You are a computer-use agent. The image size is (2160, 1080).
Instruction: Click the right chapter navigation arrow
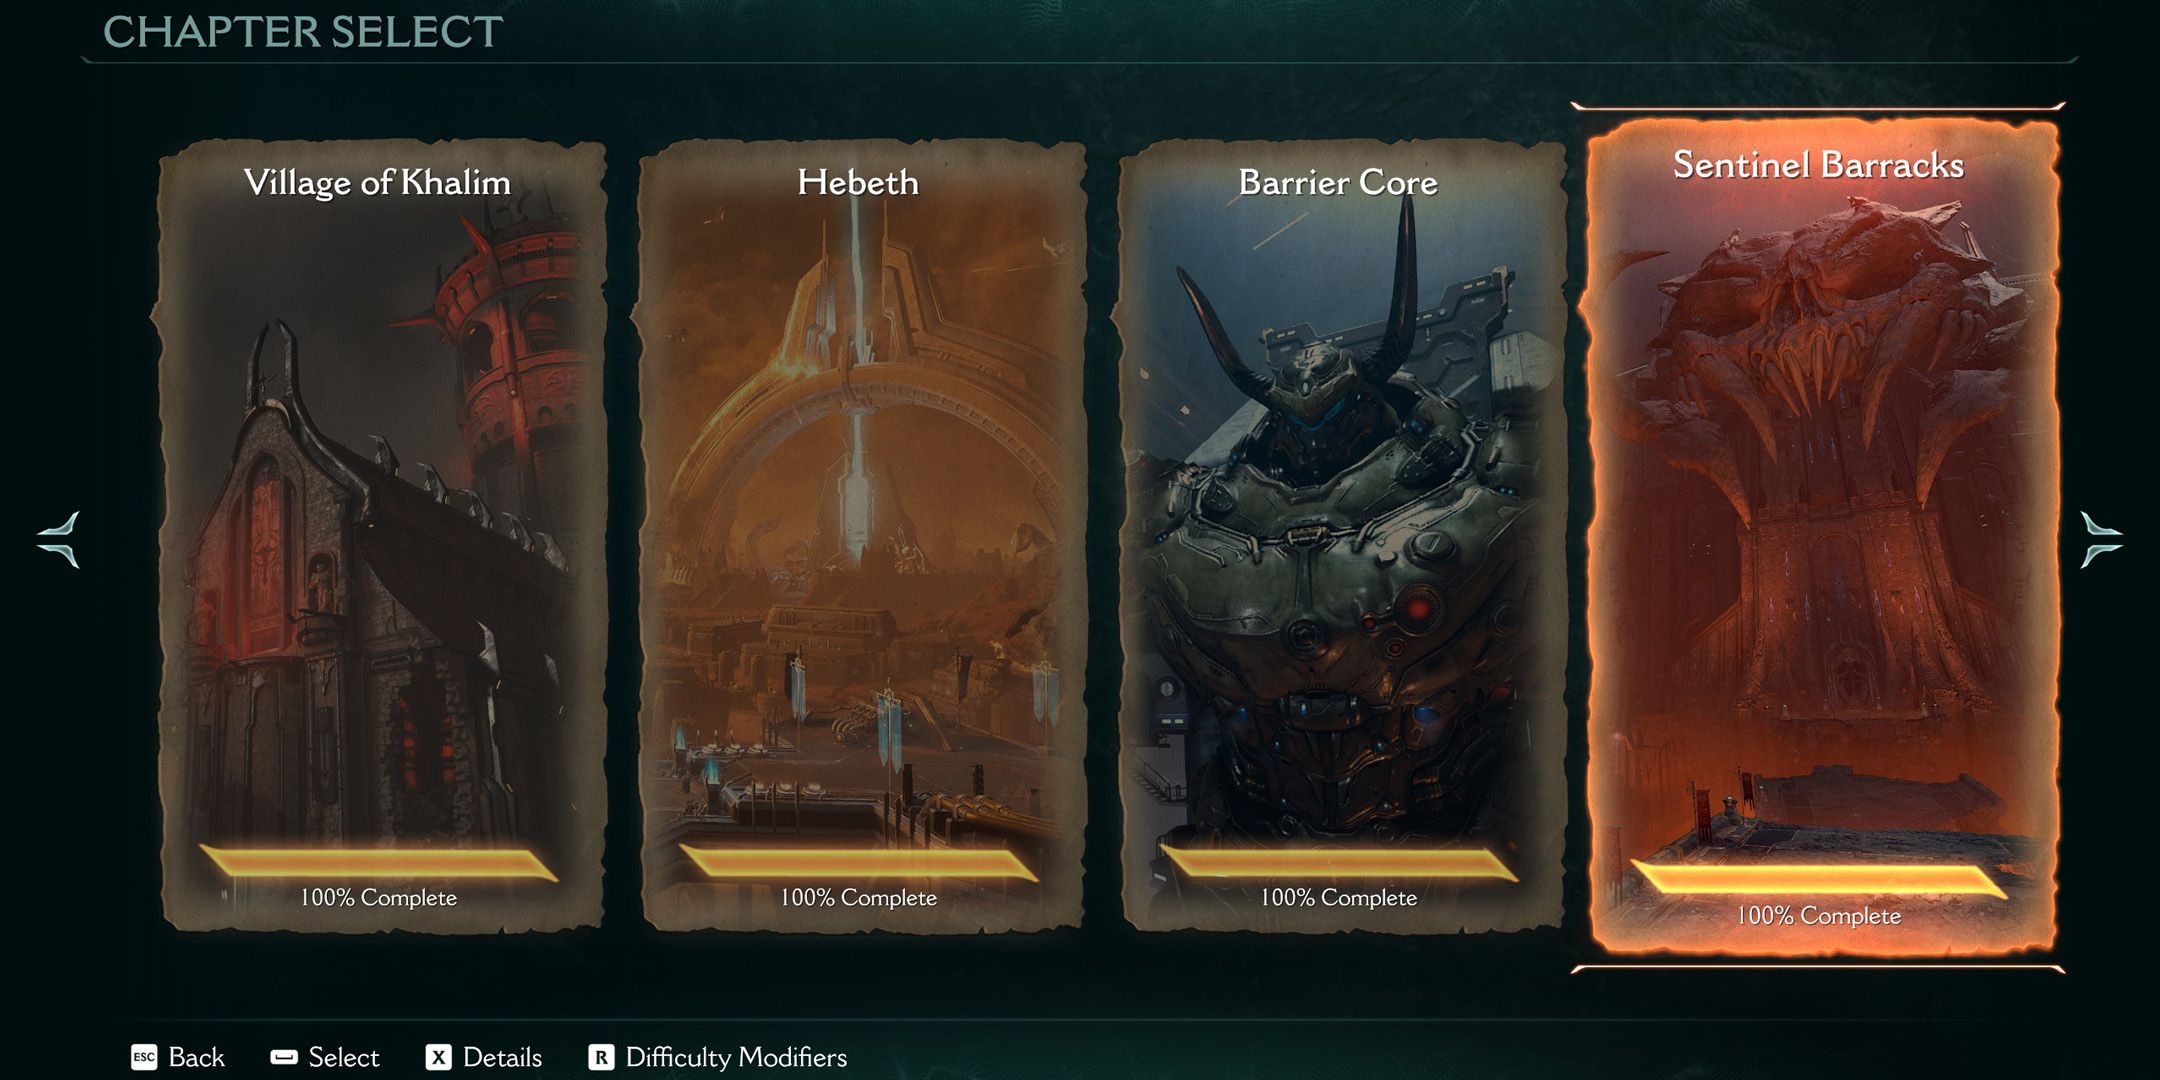[2101, 540]
